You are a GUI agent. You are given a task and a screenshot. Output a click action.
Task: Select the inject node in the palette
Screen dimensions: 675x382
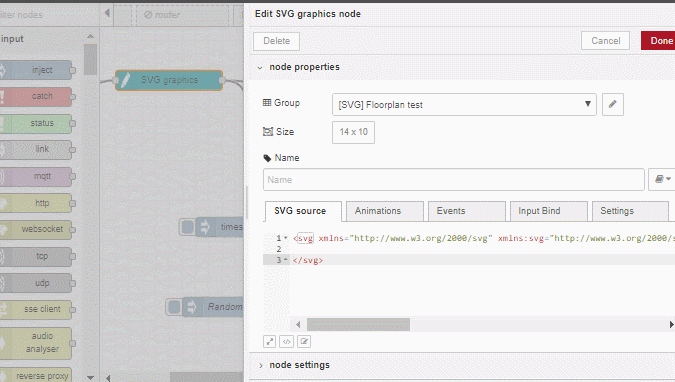(36, 70)
